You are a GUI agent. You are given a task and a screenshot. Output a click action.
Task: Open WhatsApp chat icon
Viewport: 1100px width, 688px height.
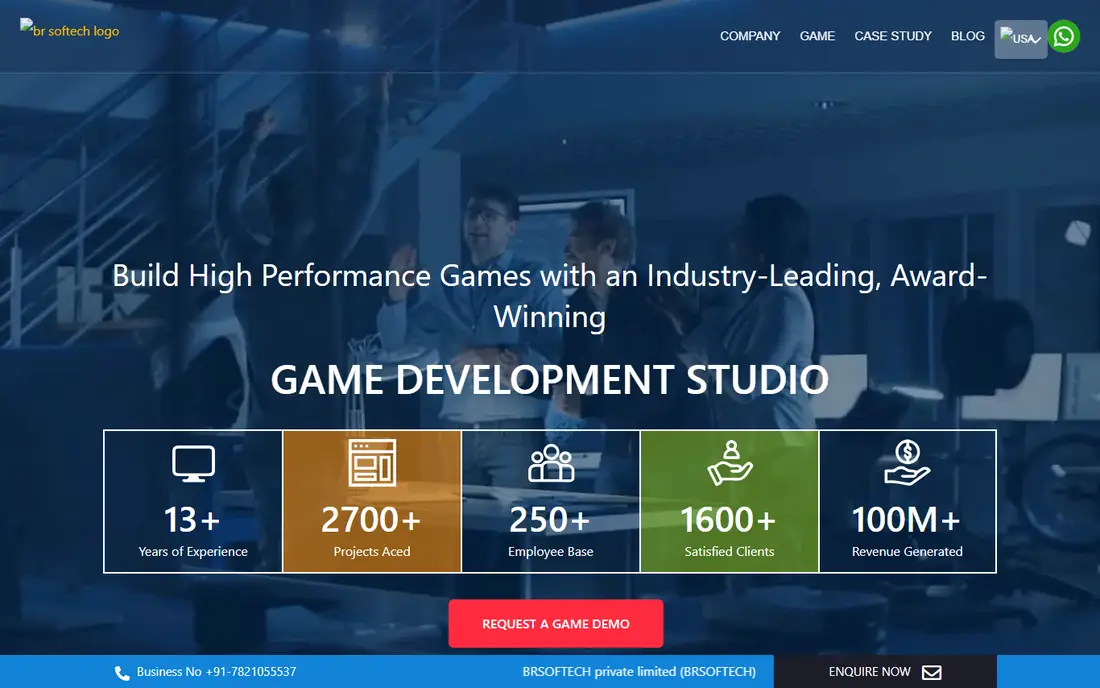pos(1064,36)
